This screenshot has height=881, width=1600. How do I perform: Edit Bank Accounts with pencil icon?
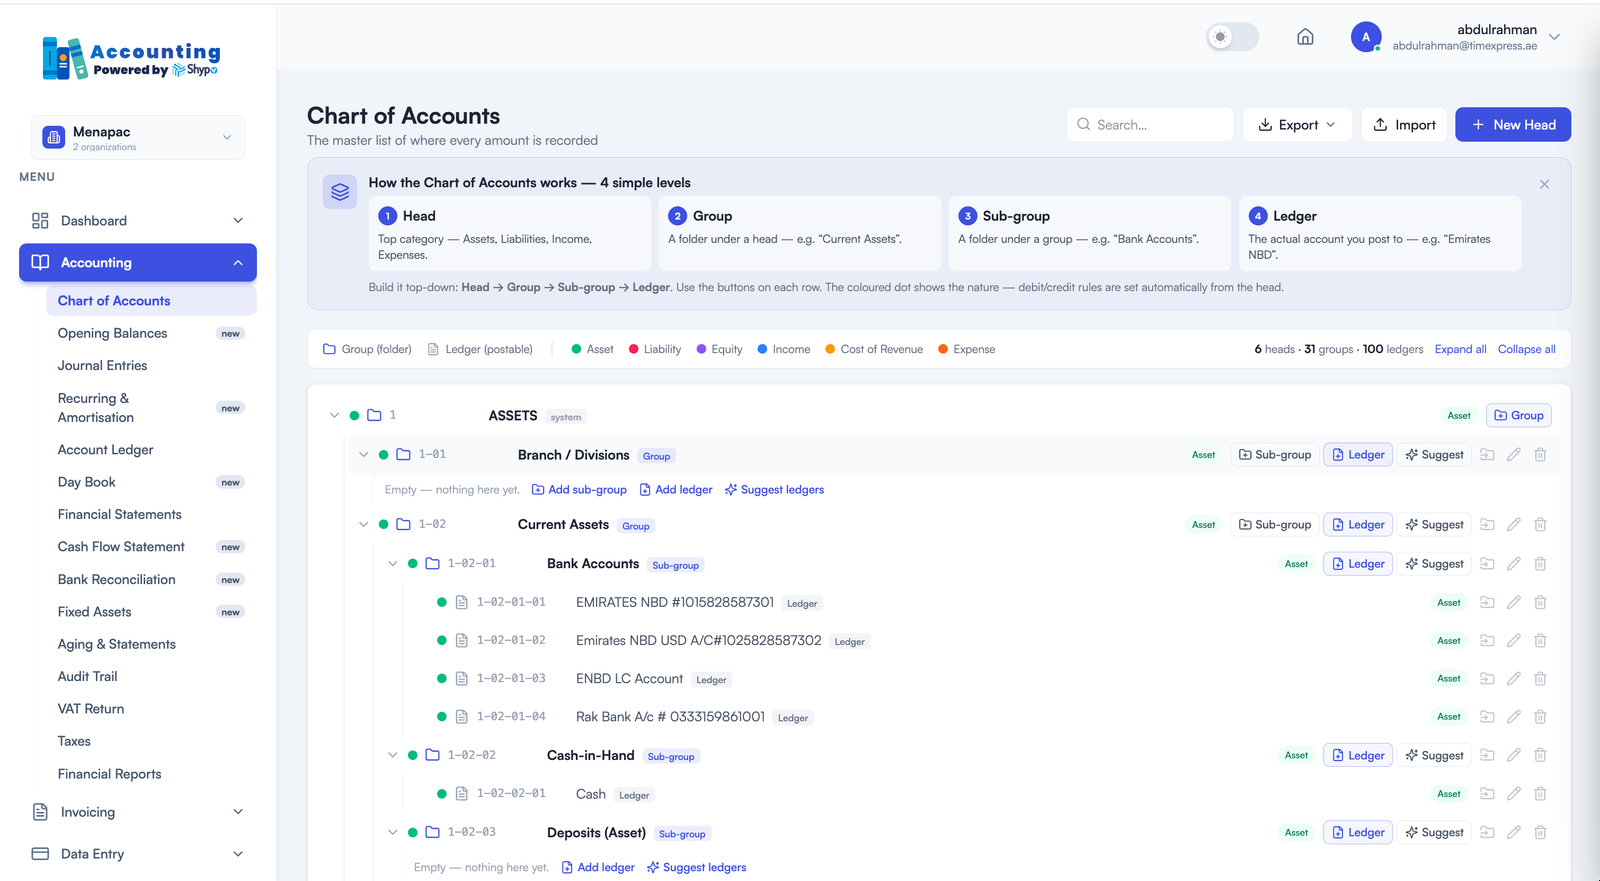(1514, 564)
